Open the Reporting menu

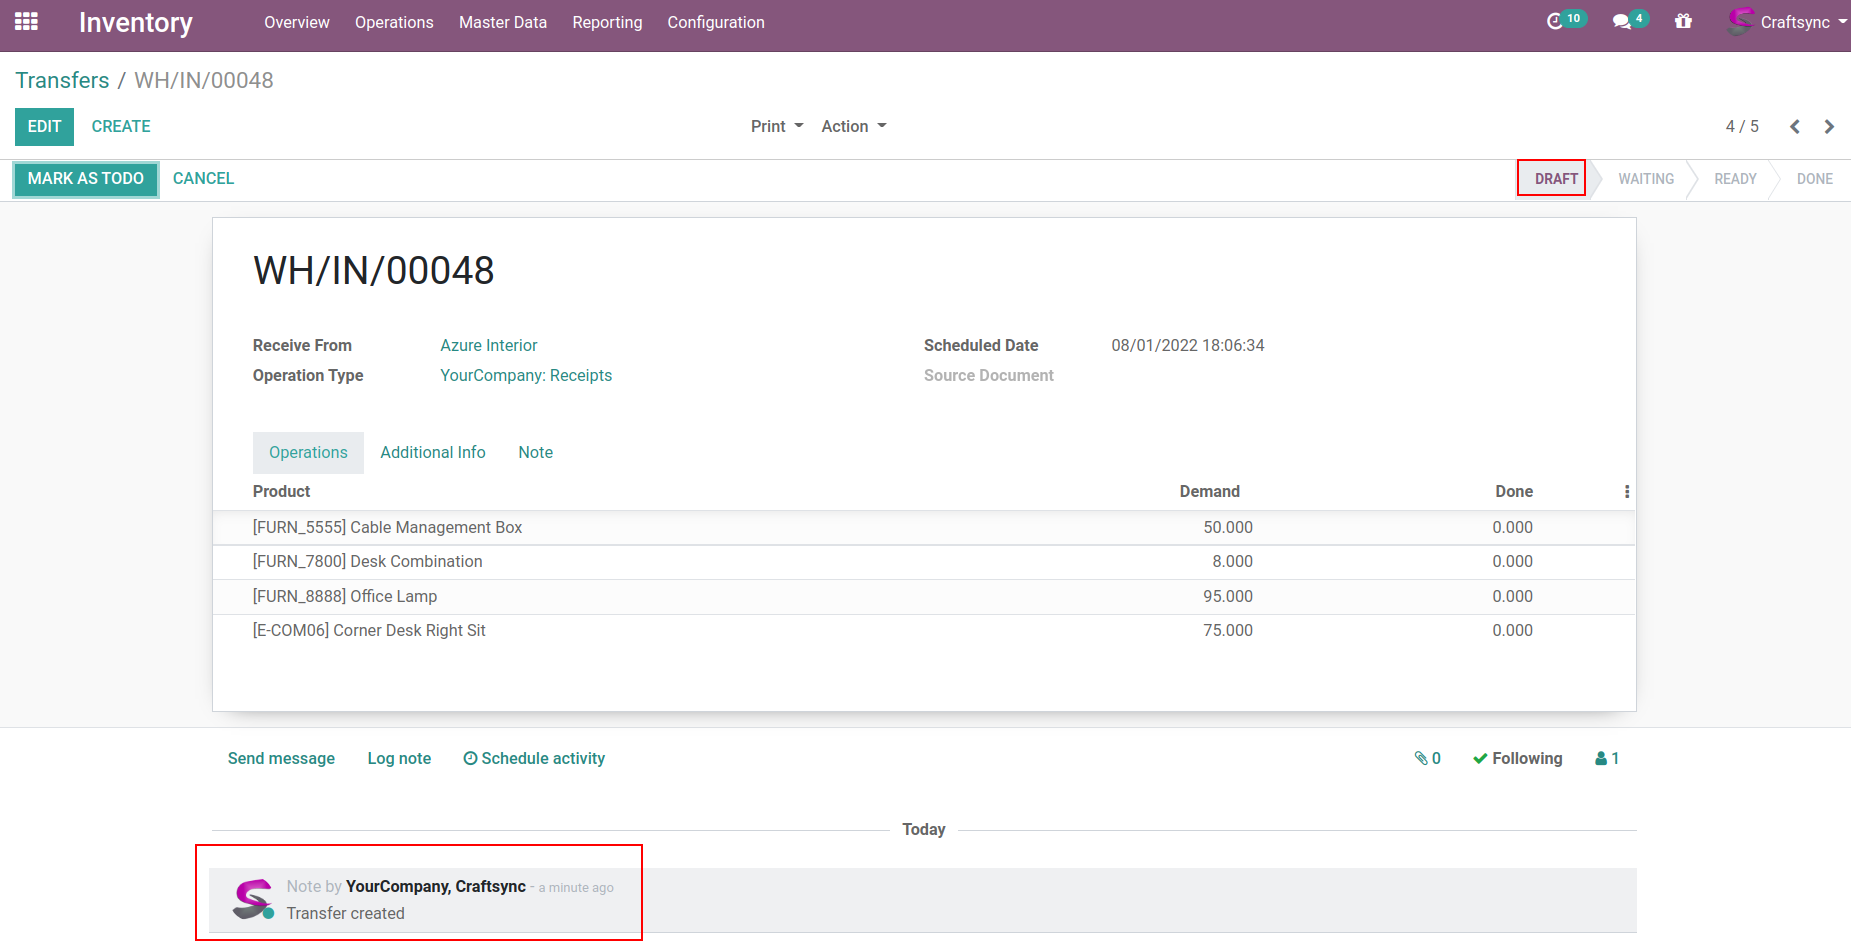[x=607, y=22]
